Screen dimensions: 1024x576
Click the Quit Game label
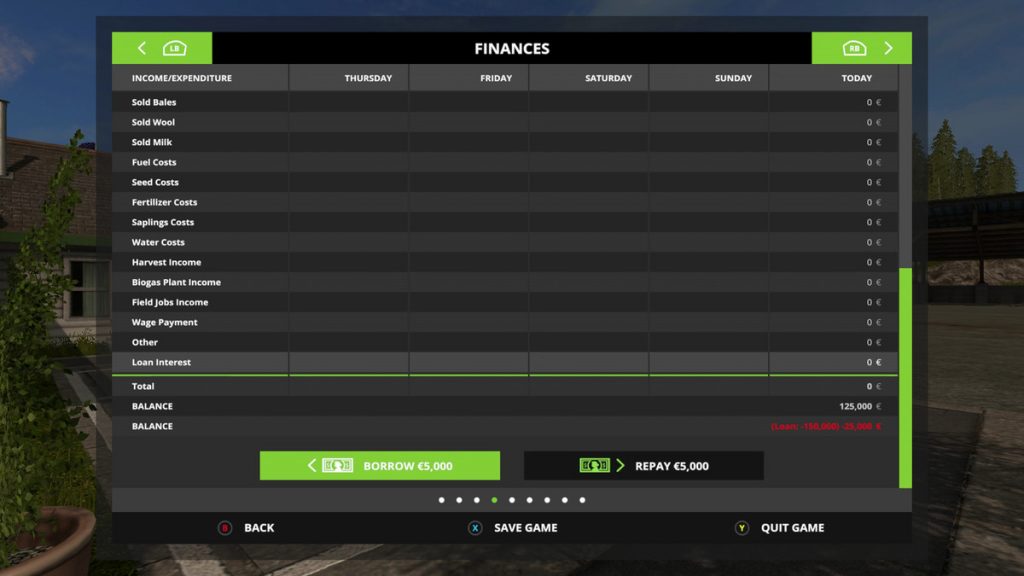[792, 528]
